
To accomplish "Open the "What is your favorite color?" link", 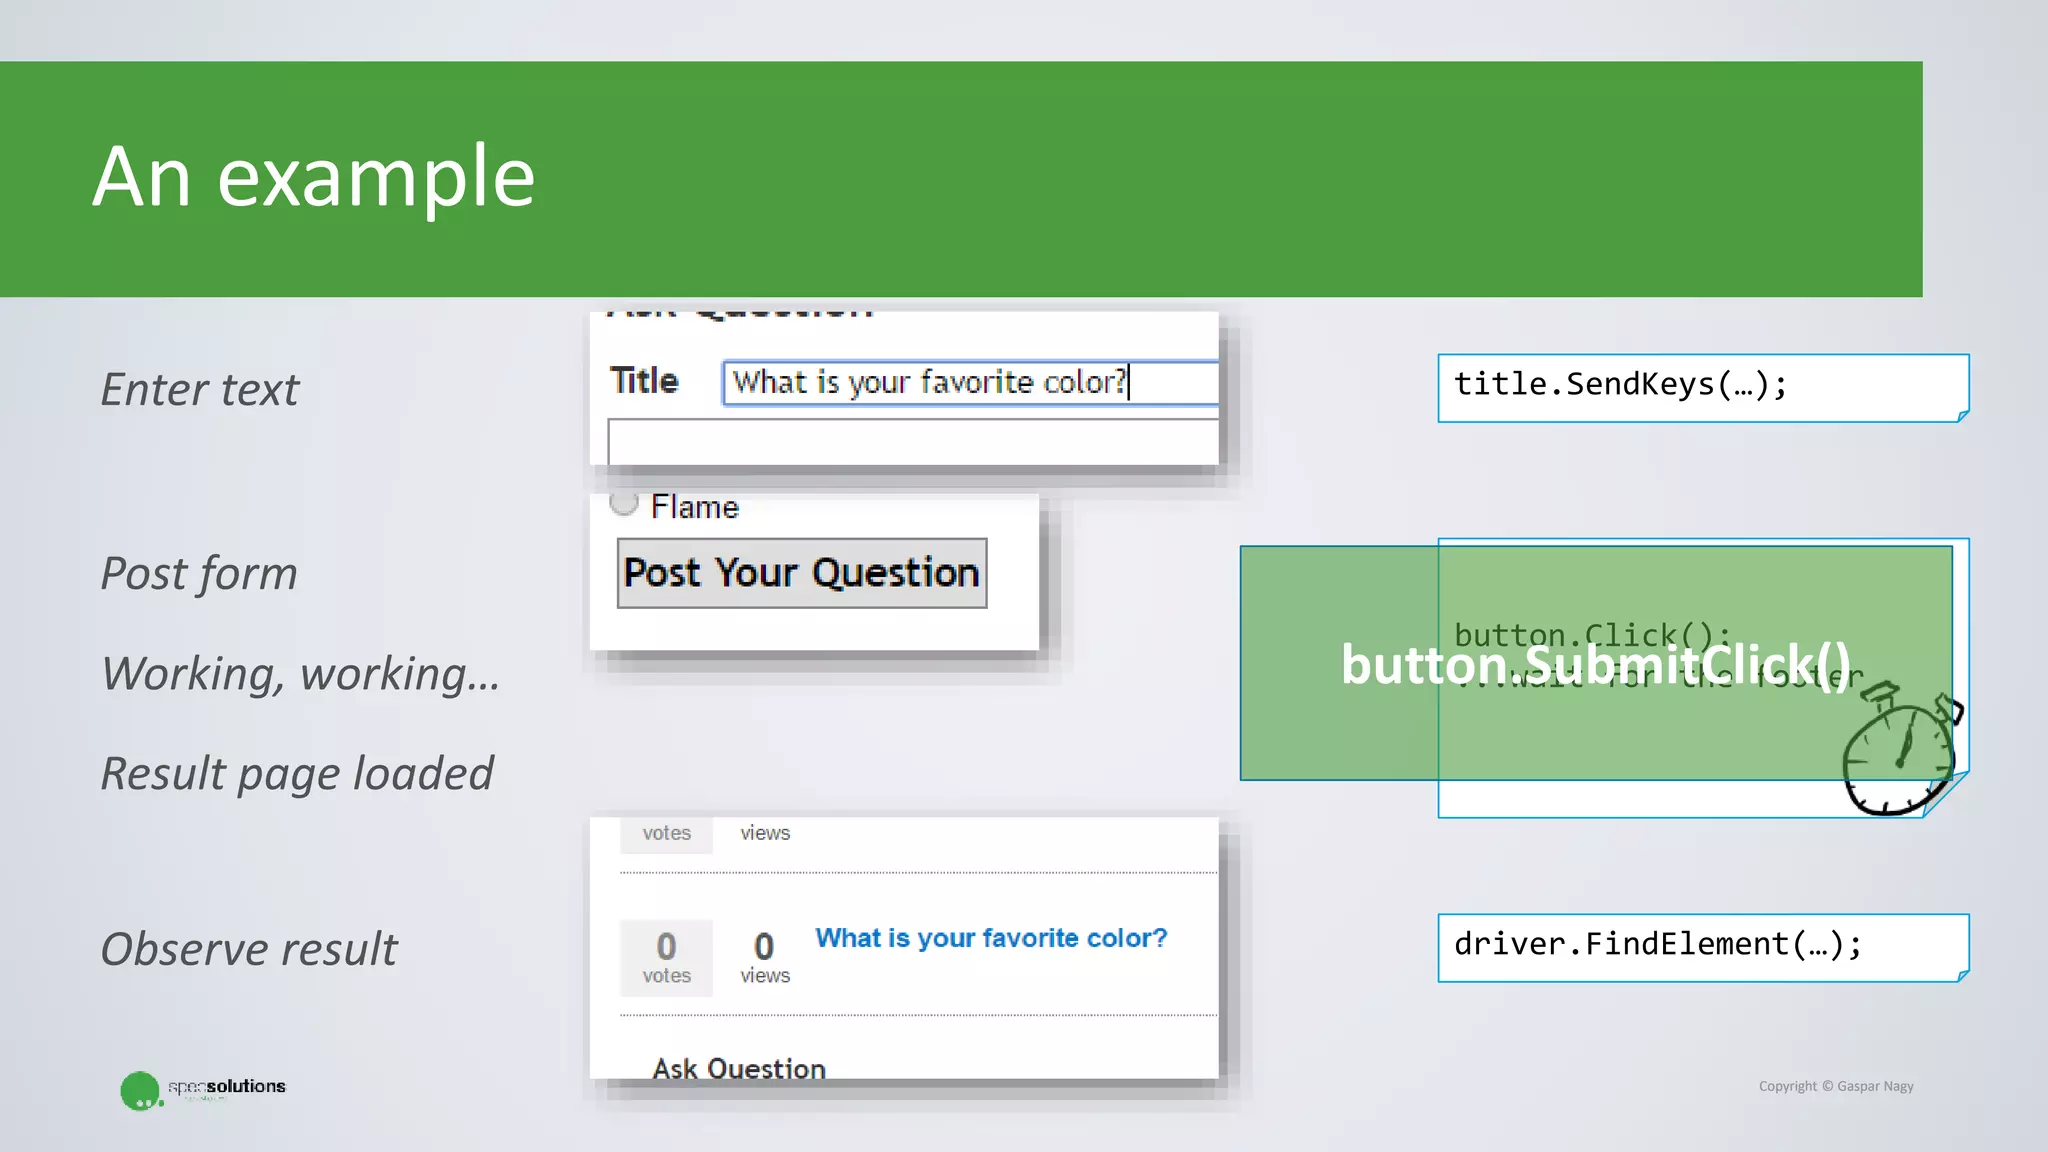I will pos(991,938).
